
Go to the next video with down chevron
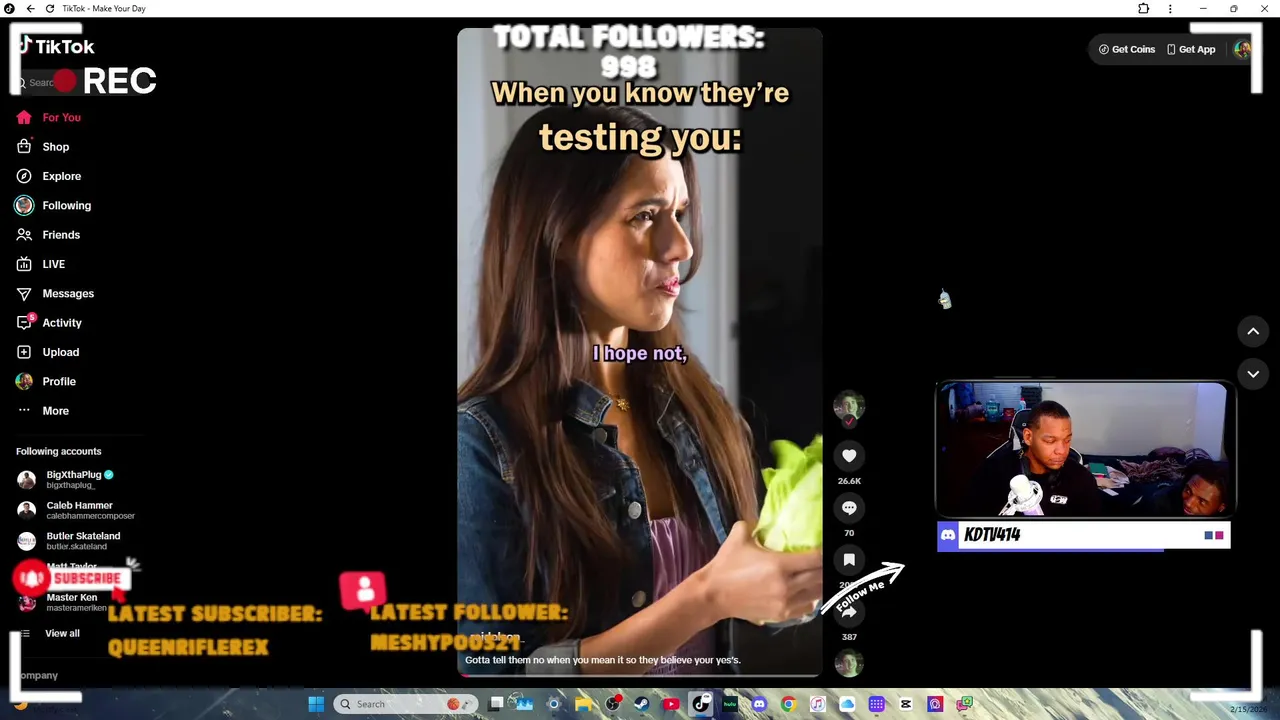tap(1253, 373)
